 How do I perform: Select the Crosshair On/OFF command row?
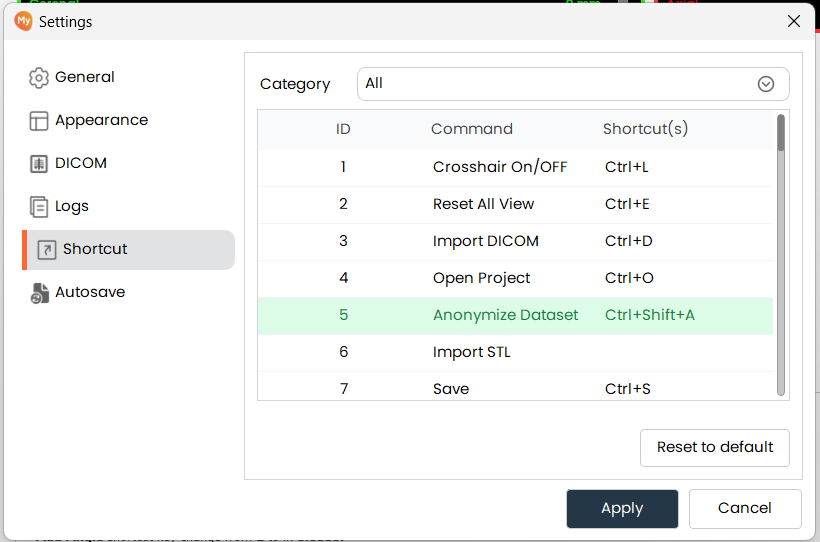pyautogui.click(x=499, y=167)
